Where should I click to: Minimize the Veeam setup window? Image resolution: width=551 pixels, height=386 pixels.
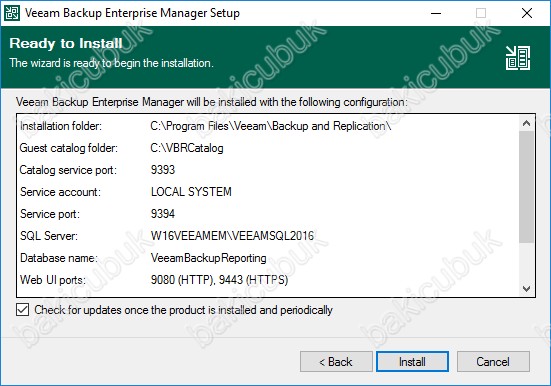436,13
